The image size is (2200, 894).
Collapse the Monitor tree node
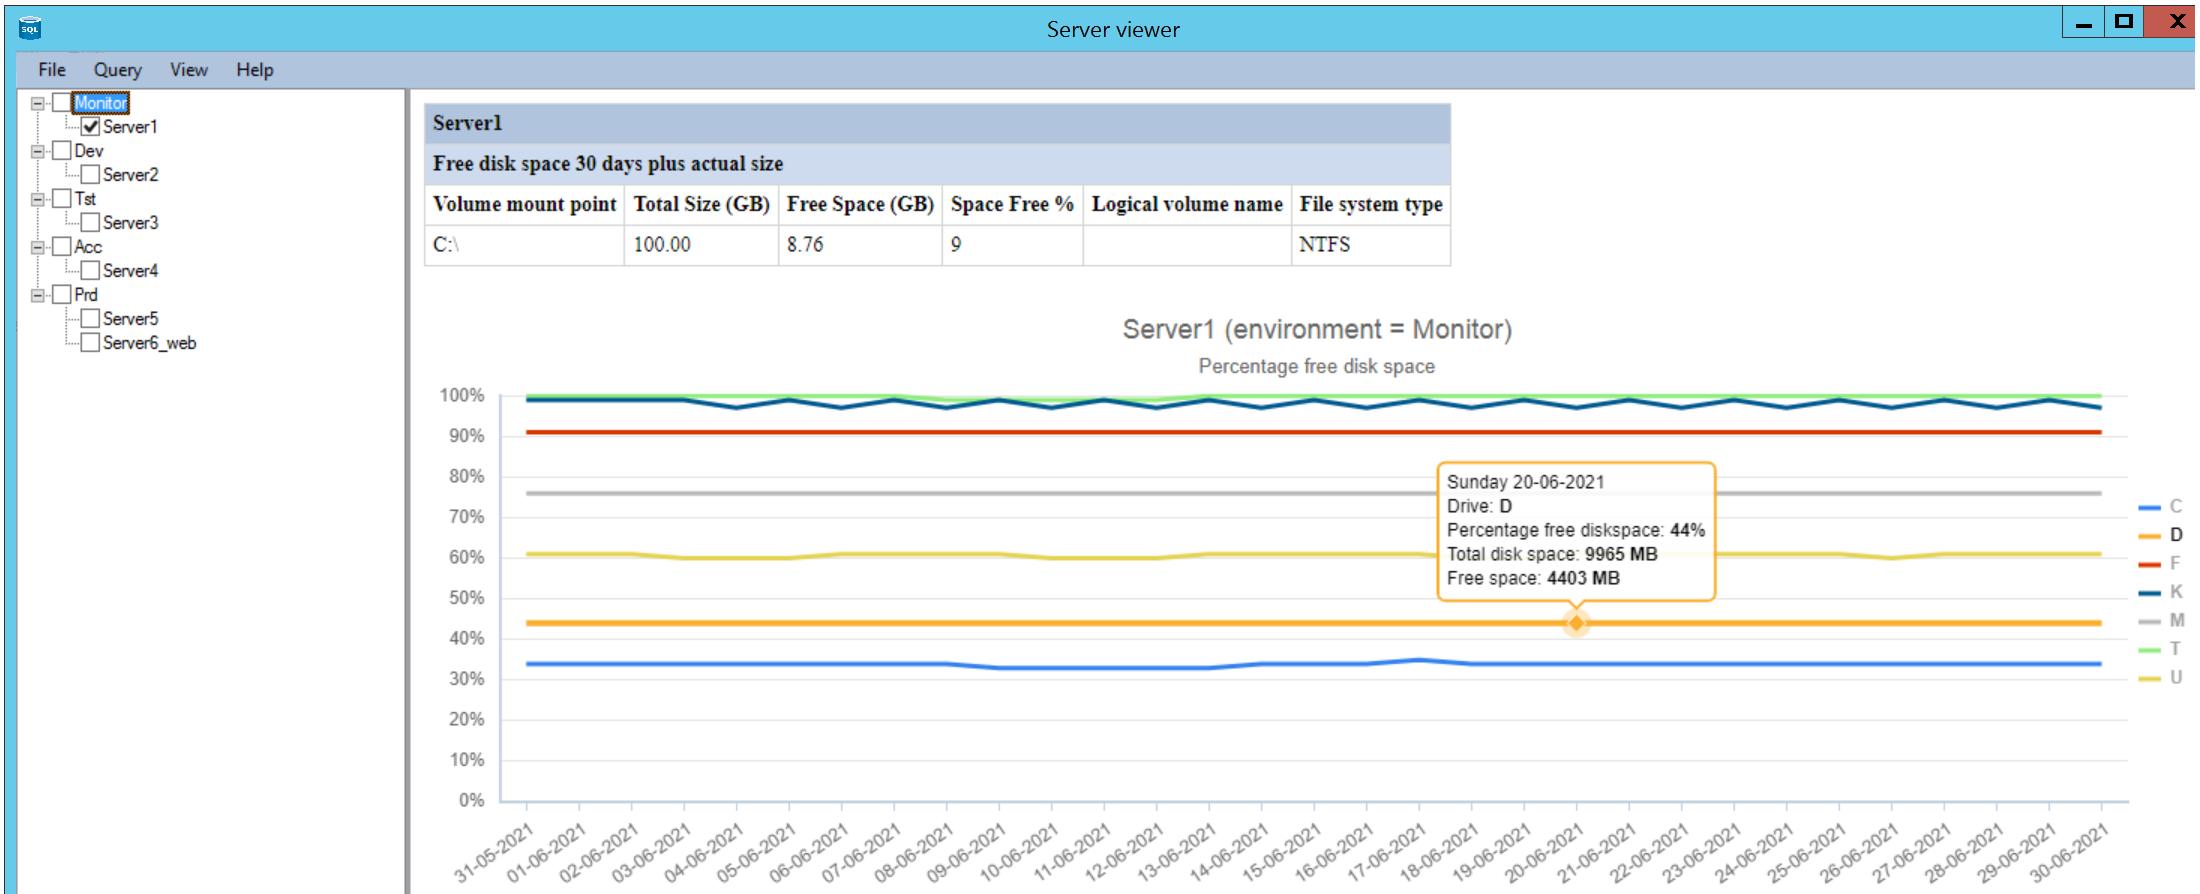click(38, 103)
